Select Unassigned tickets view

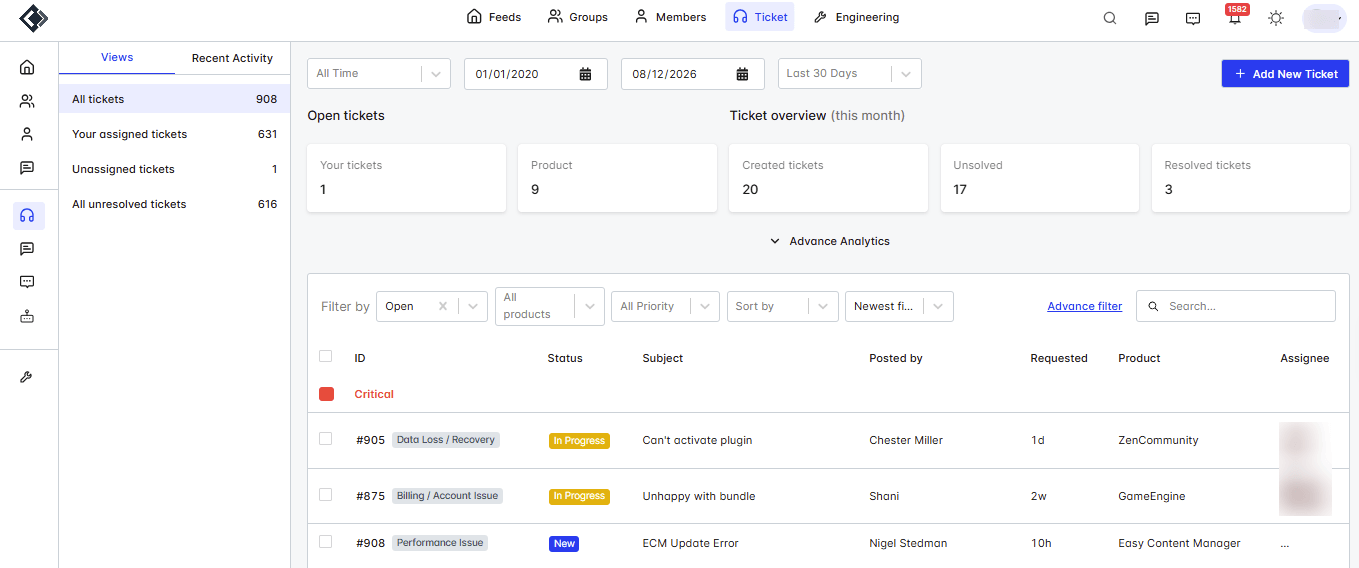coord(175,169)
